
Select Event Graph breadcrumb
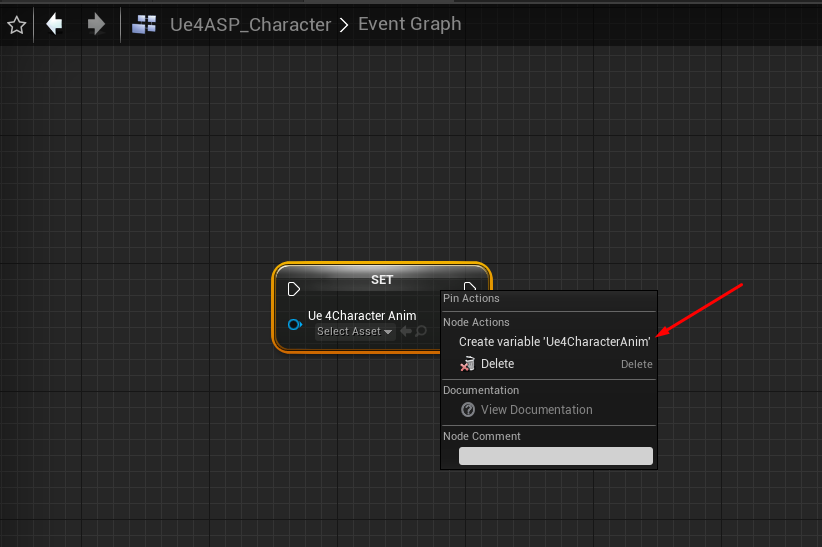[410, 24]
